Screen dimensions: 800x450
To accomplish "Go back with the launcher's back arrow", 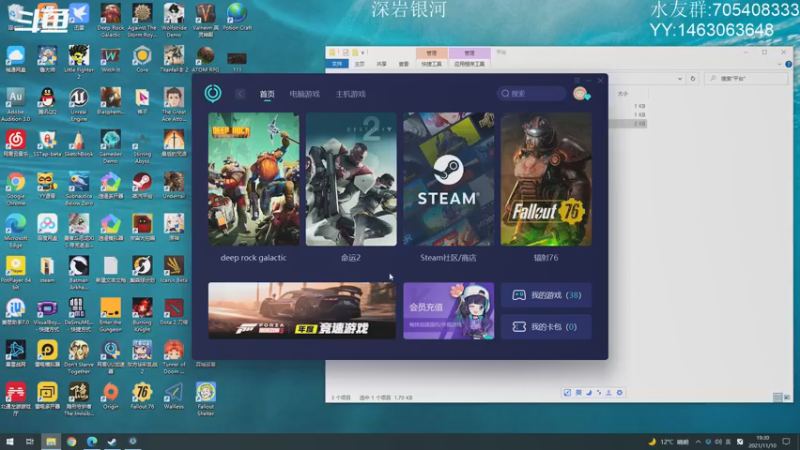I will point(240,94).
